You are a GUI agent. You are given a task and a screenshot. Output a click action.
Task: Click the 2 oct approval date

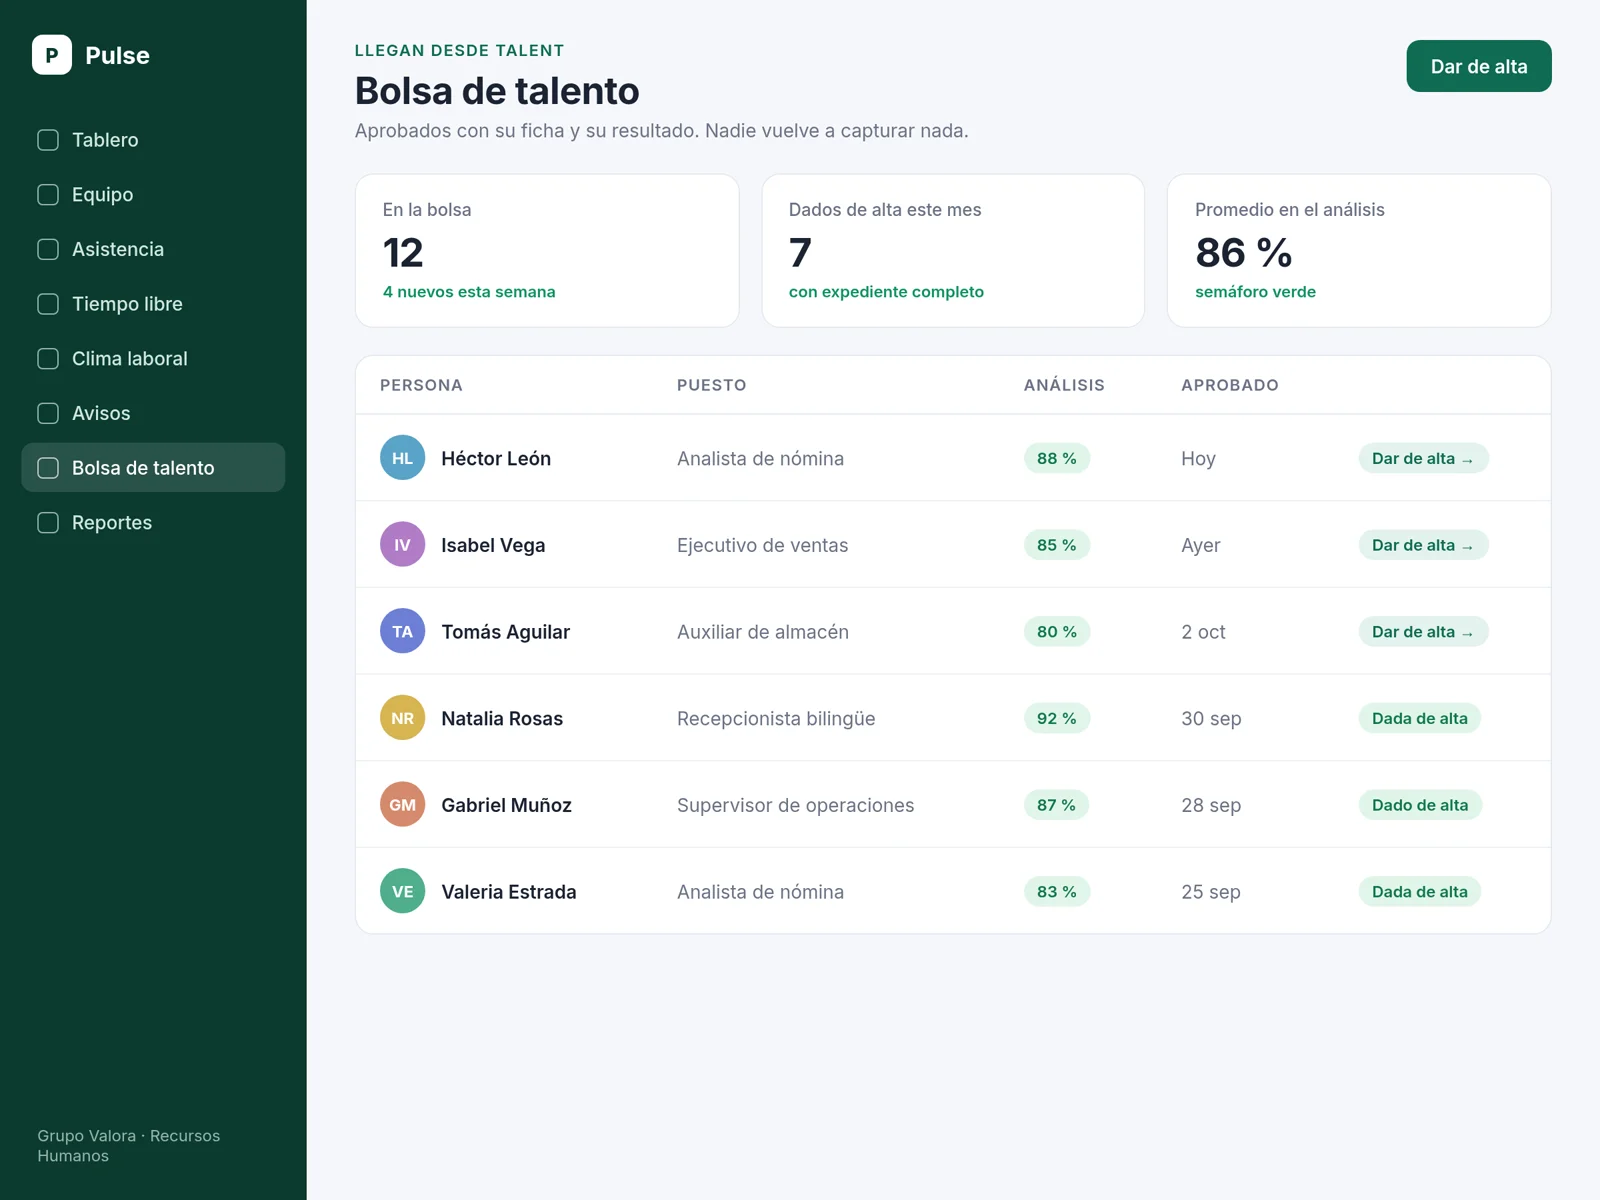click(x=1203, y=632)
